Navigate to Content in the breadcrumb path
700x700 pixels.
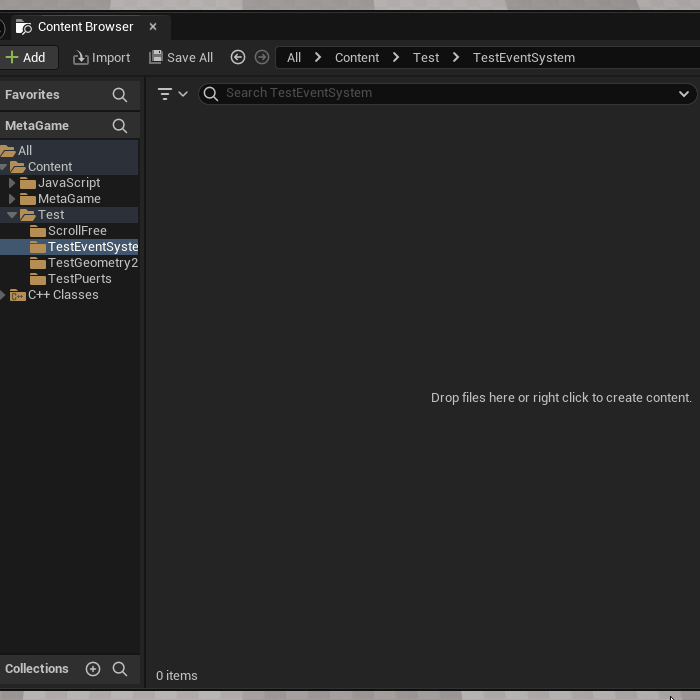(x=357, y=58)
